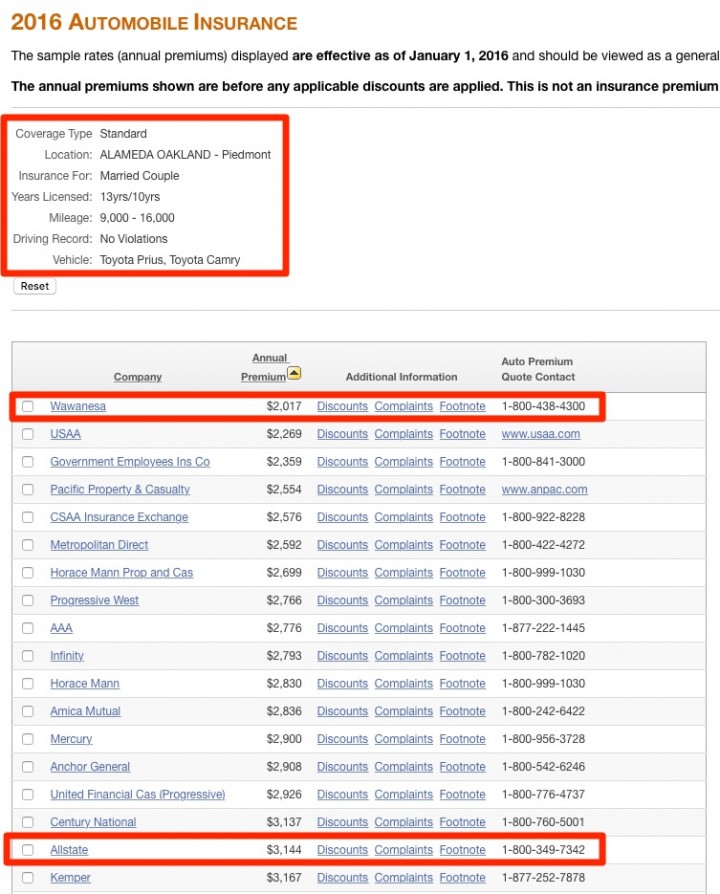This screenshot has width=720, height=894.
Task: Visit the www.anpac.com link
Action: [x=544, y=490]
